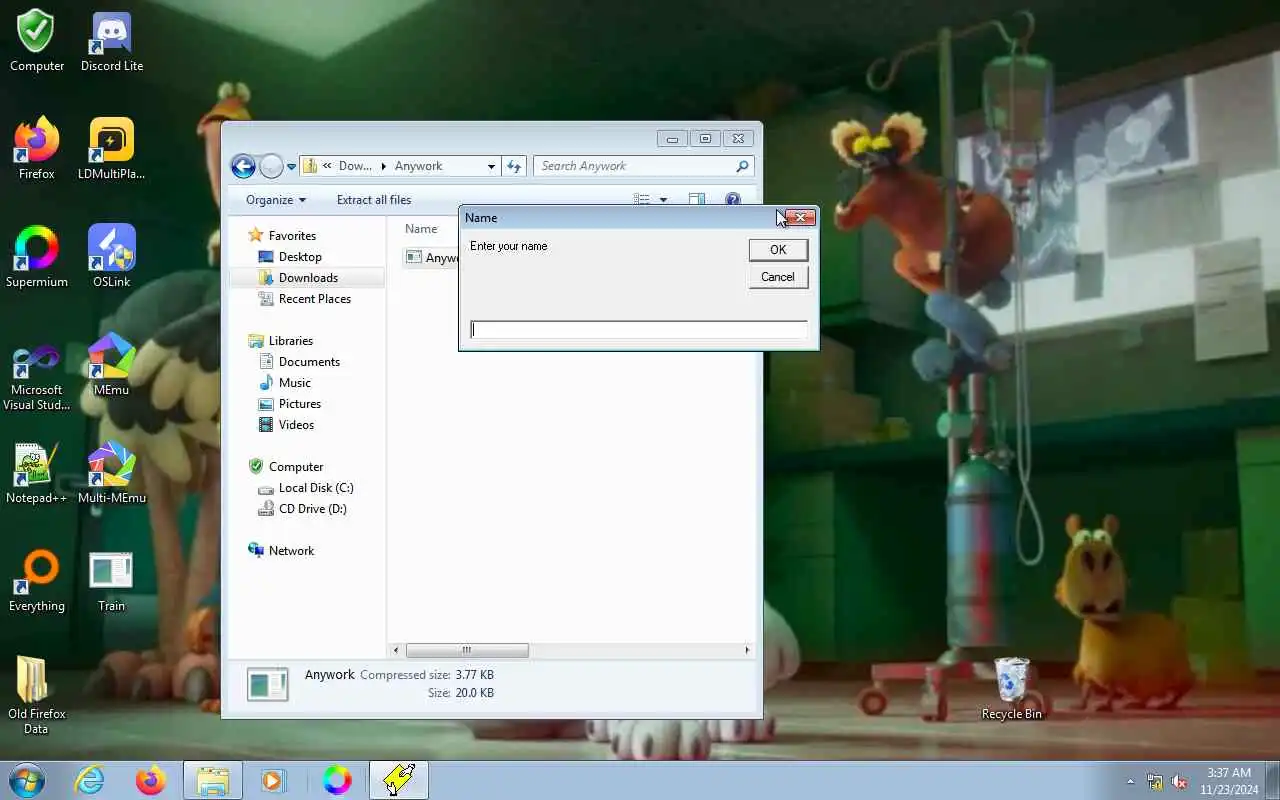Change view icon in Explorer toolbar

coord(642,200)
